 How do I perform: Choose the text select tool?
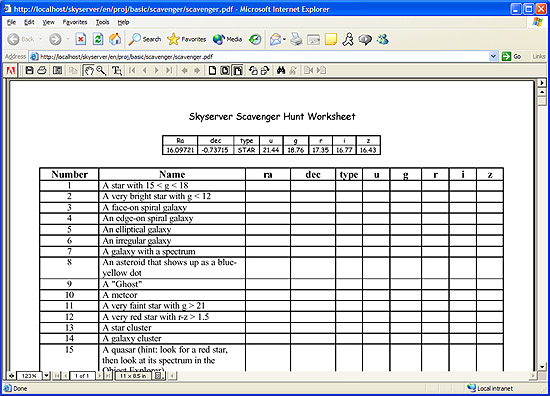tap(116, 71)
